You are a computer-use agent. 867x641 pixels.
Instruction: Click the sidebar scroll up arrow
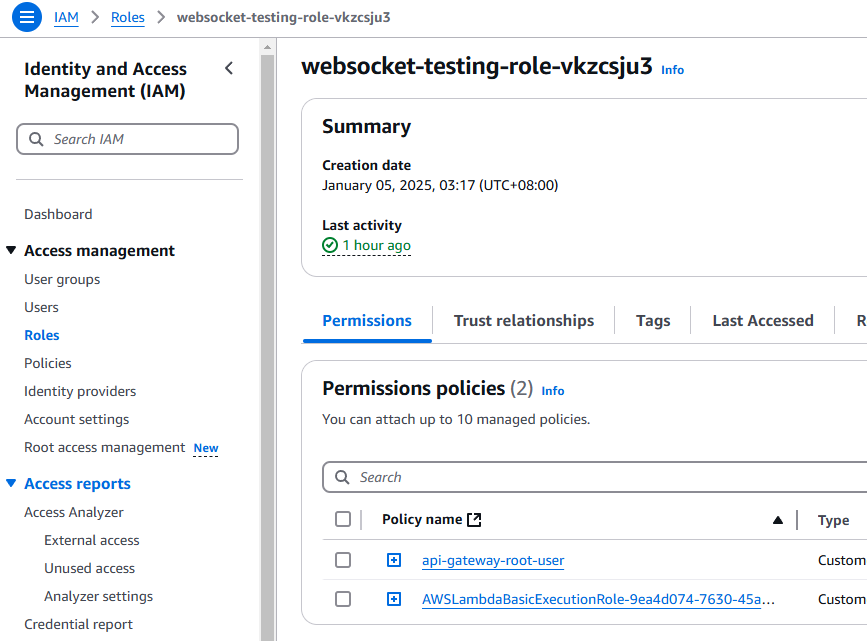click(x=268, y=47)
